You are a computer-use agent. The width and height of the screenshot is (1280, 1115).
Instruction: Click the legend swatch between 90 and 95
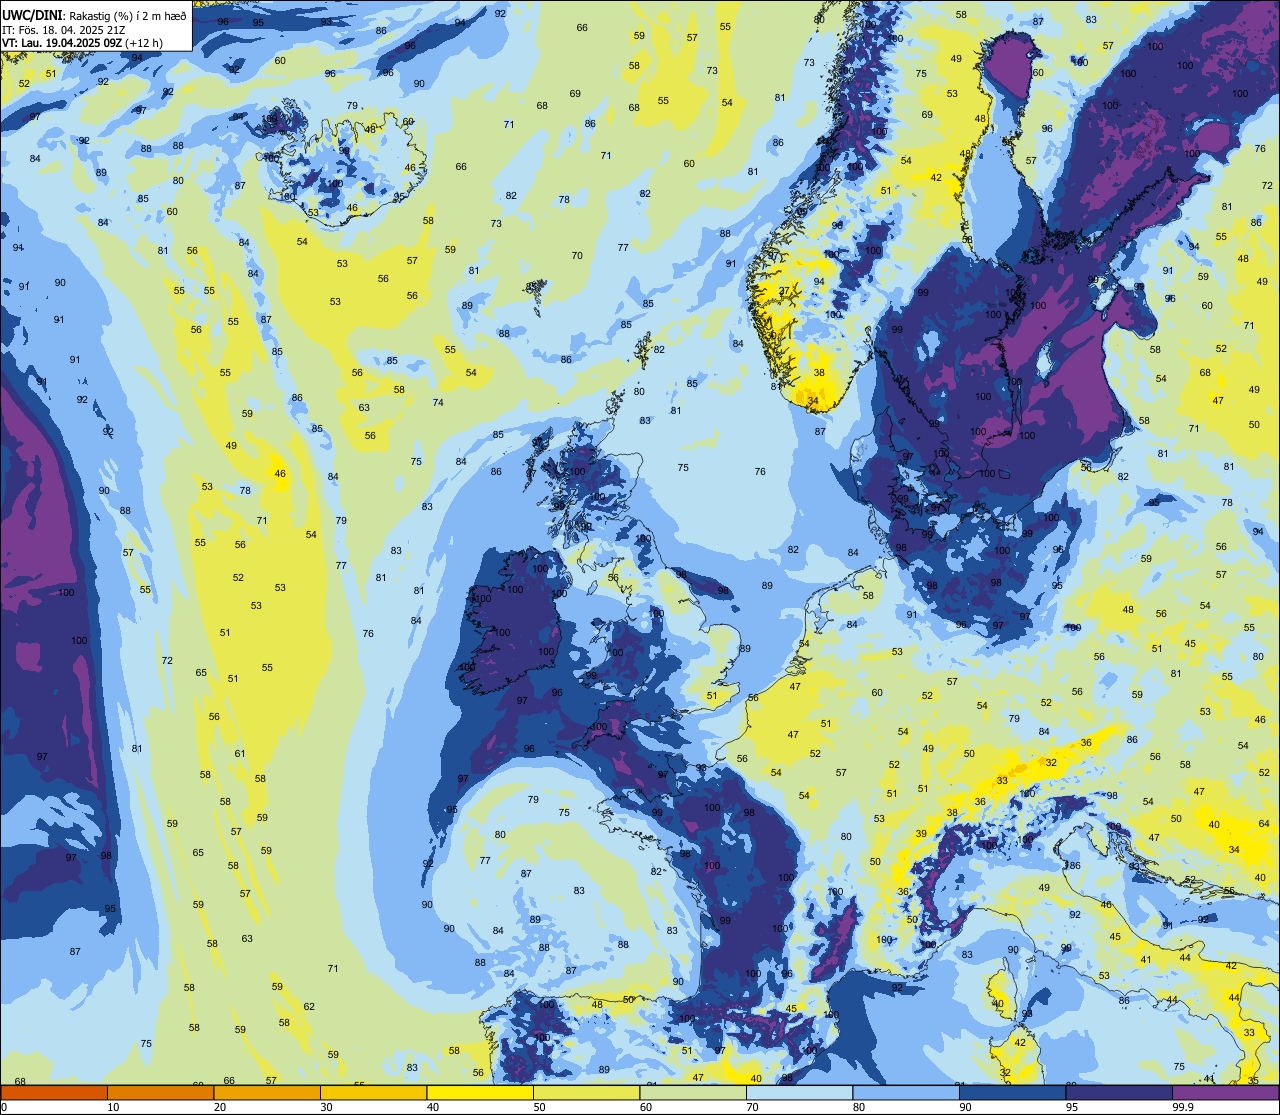[1012, 1092]
